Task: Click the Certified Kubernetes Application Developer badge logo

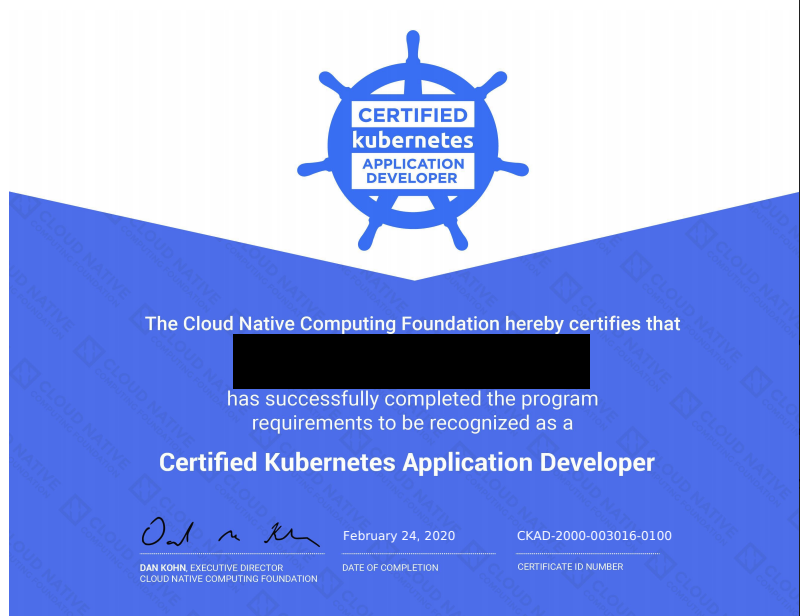Action: [x=413, y=141]
